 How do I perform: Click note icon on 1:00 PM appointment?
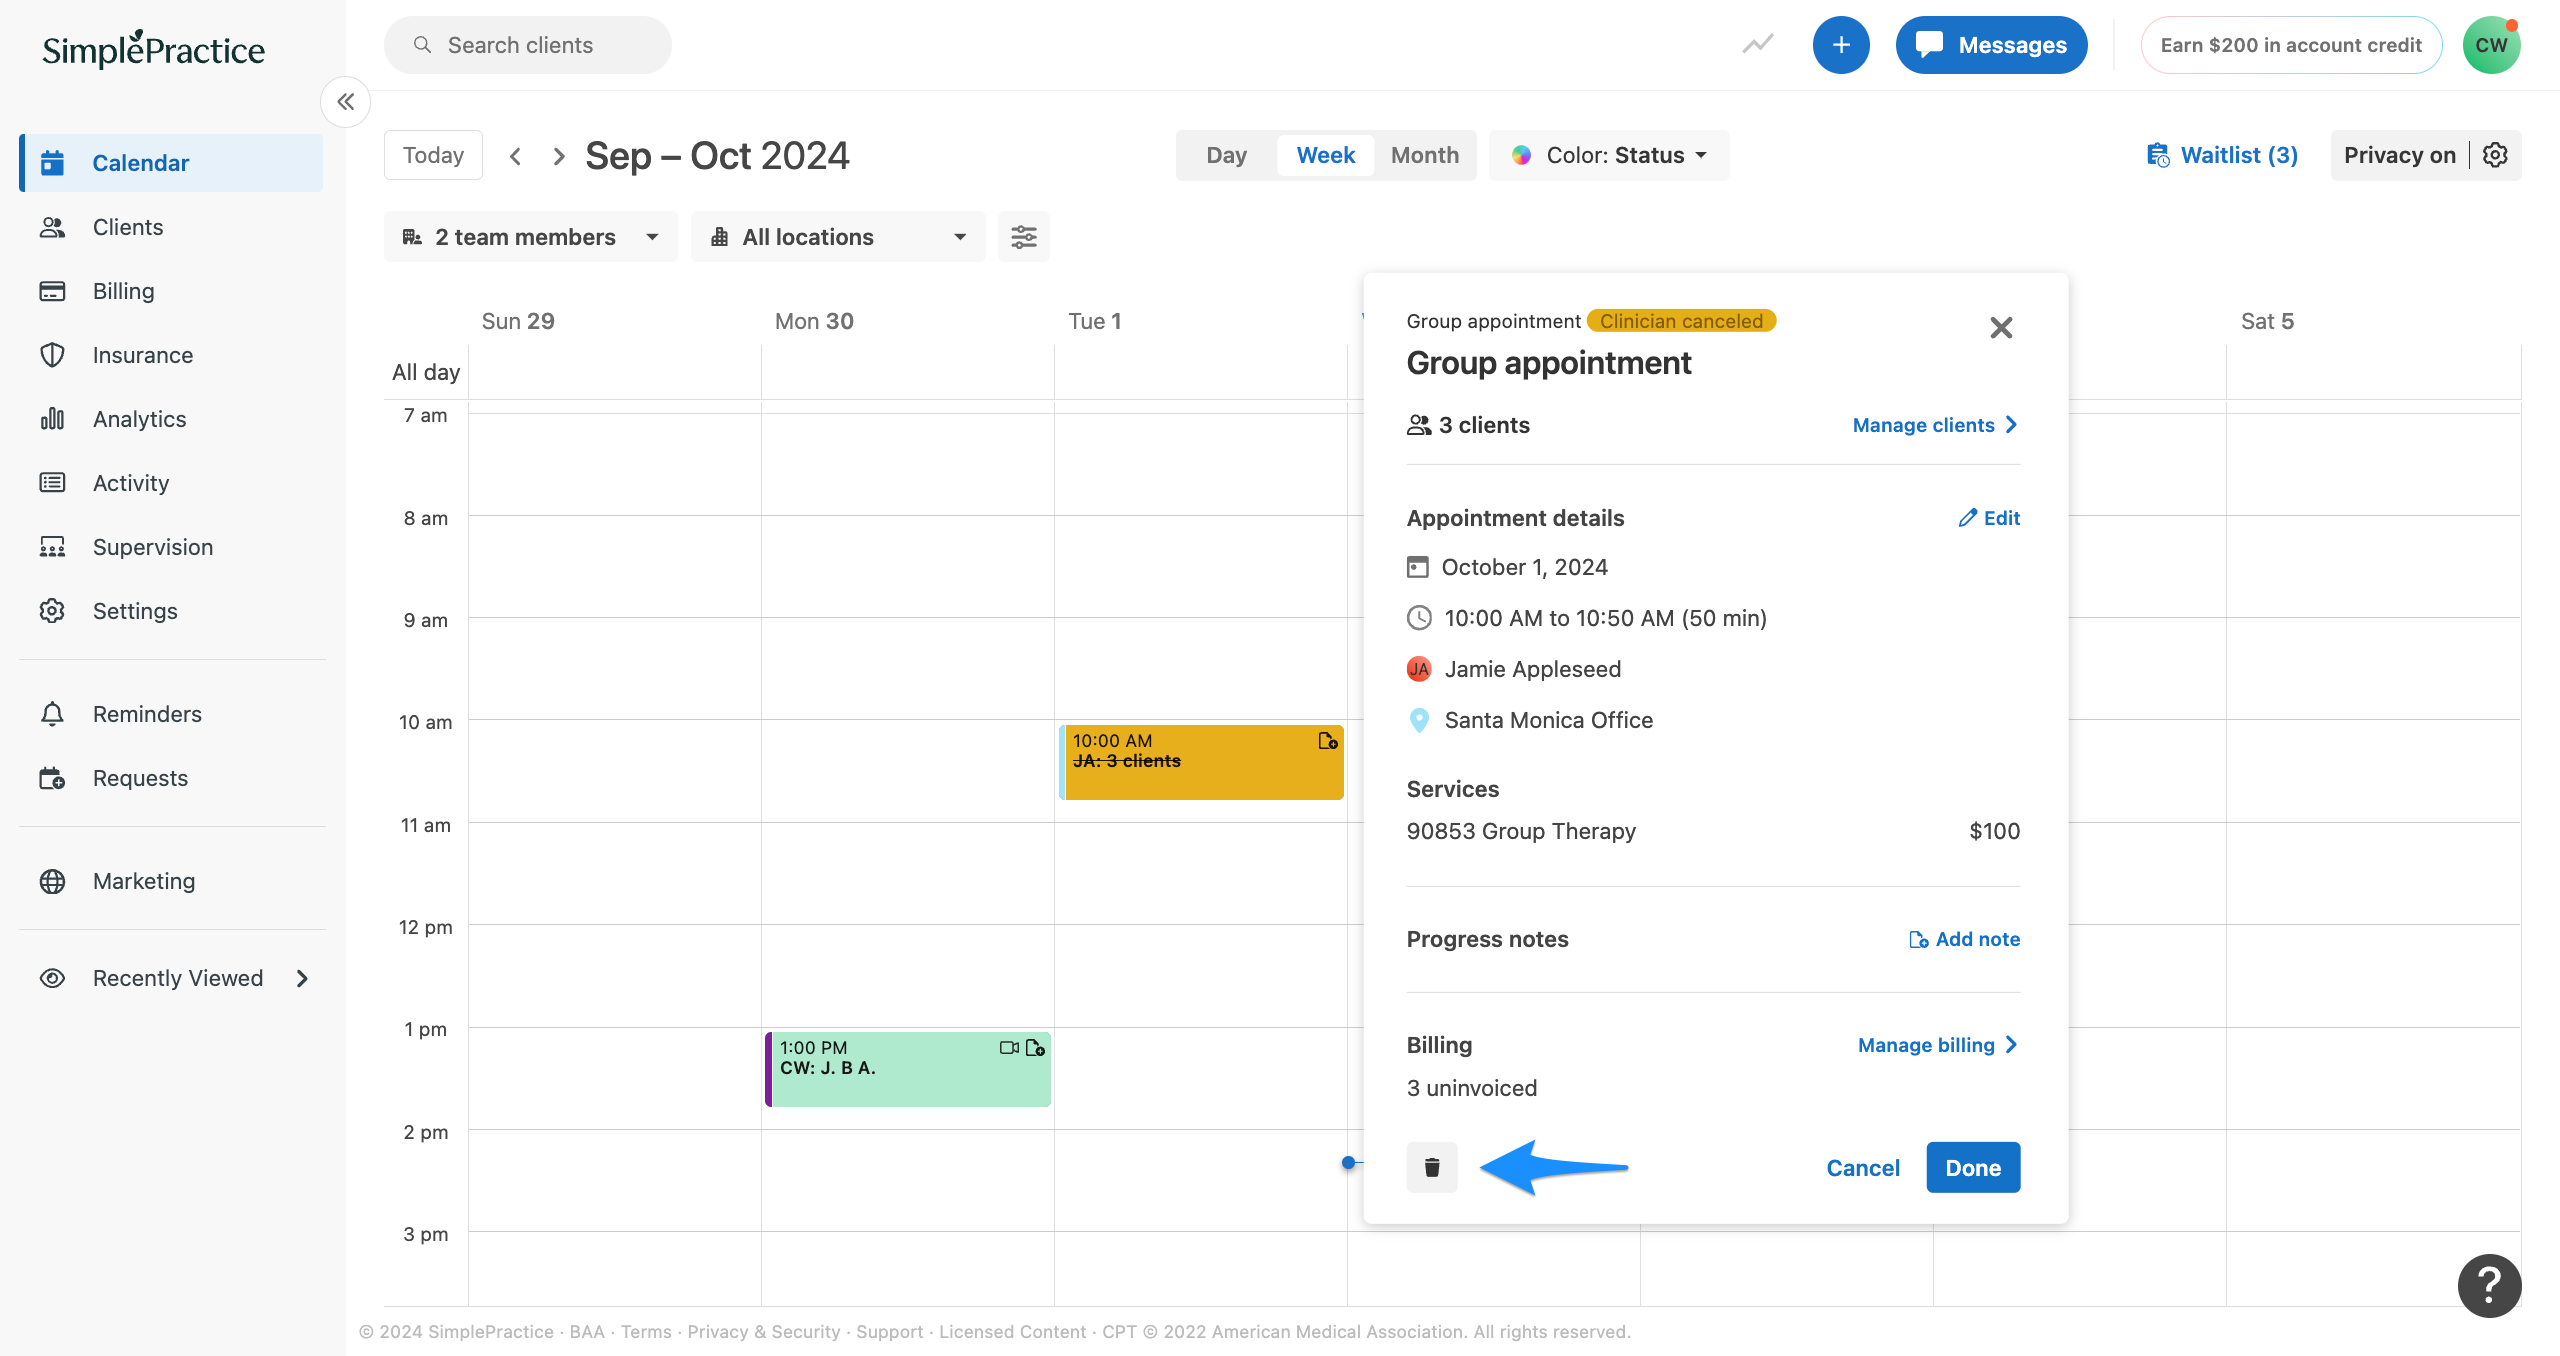tap(1036, 1047)
